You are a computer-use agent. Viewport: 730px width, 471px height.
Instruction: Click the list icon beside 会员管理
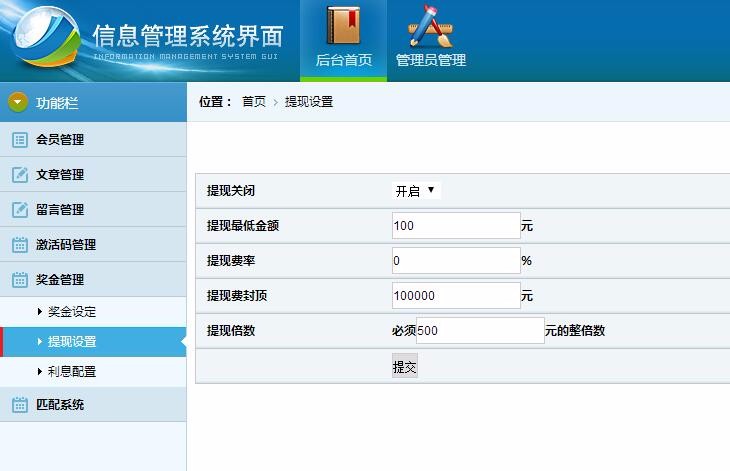point(20,140)
